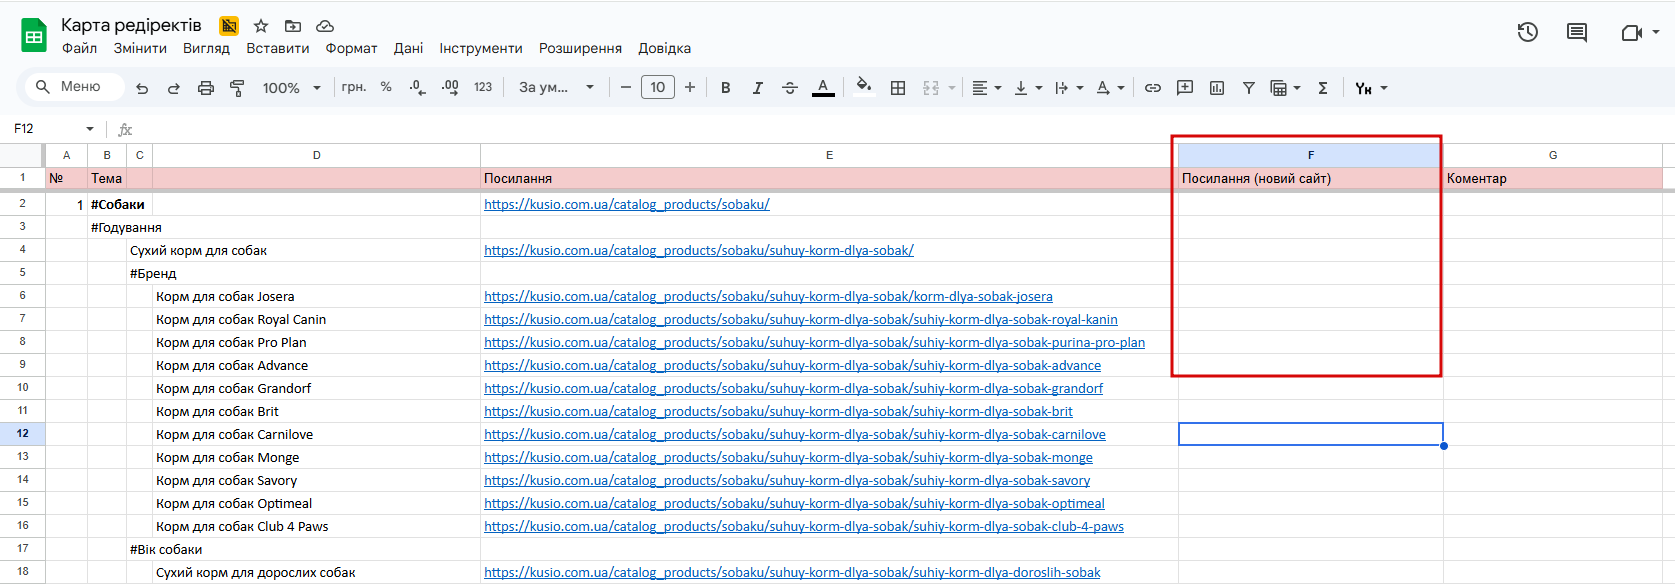Toggle strikethrough formatting
1675x584 pixels.
click(789, 88)
